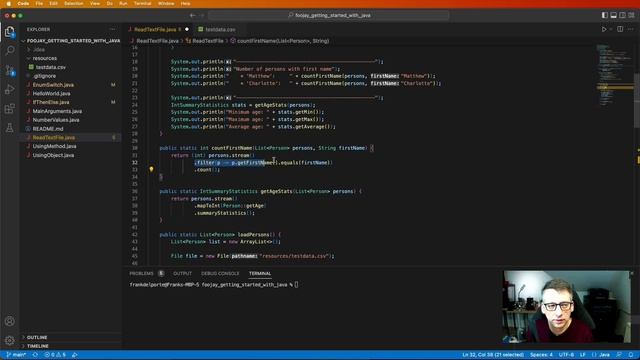Open the File menu
This screenshot has width=640, height=360.
[x=39, y=3]
